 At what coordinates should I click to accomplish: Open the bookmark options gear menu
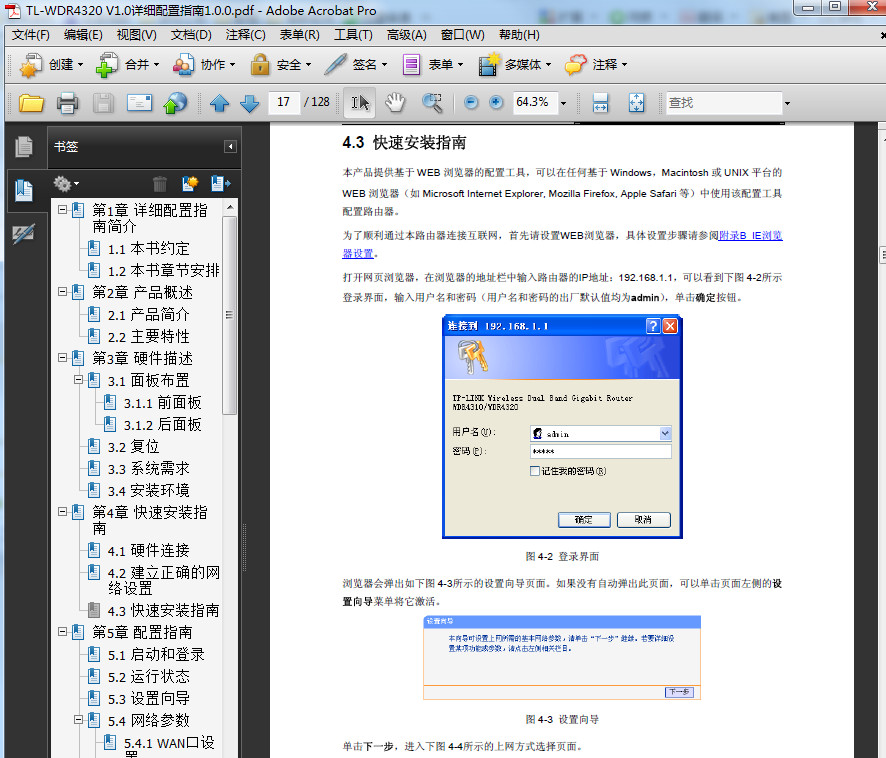[64, 184]
